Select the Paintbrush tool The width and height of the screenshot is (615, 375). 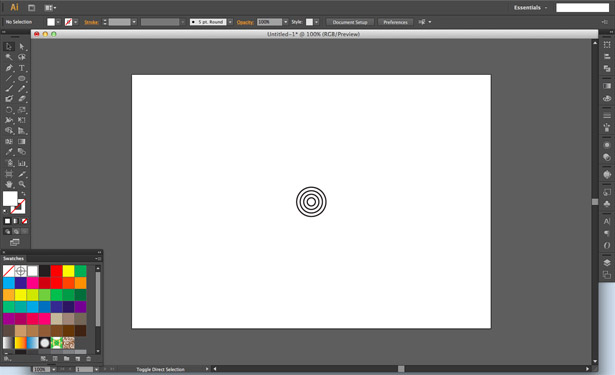[9, 89]
